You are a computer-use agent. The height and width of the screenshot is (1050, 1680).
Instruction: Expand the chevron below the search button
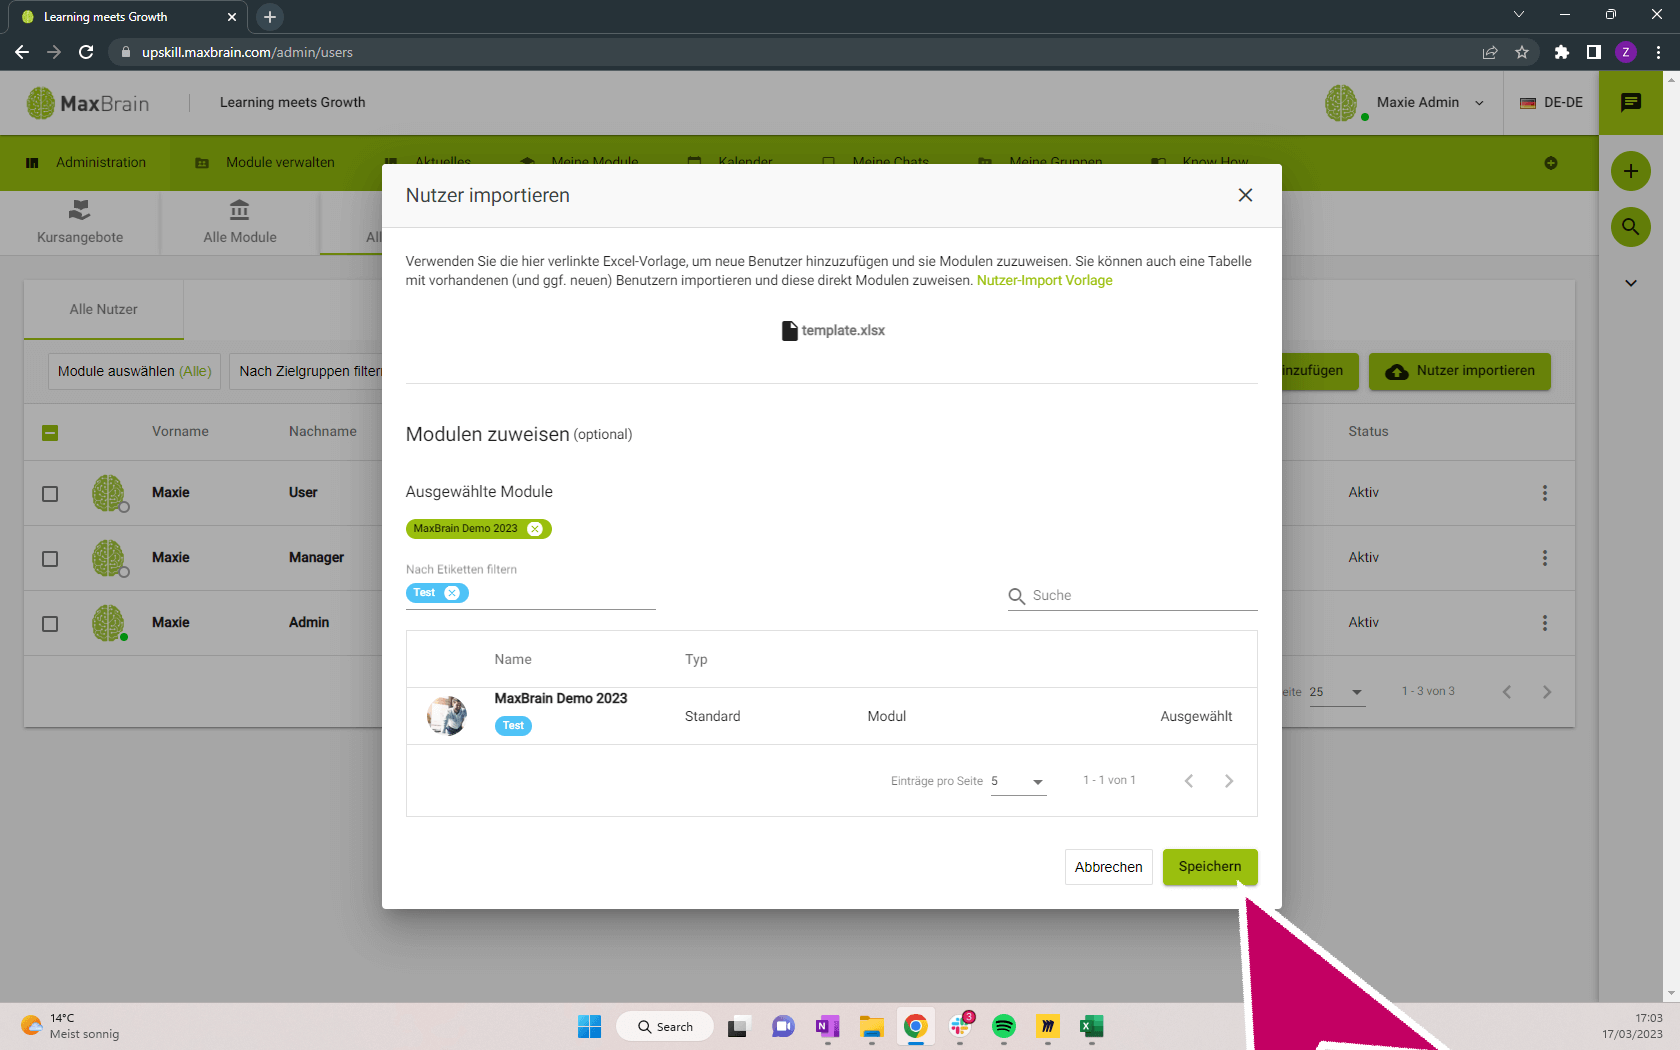click(x=1631, y=283)
